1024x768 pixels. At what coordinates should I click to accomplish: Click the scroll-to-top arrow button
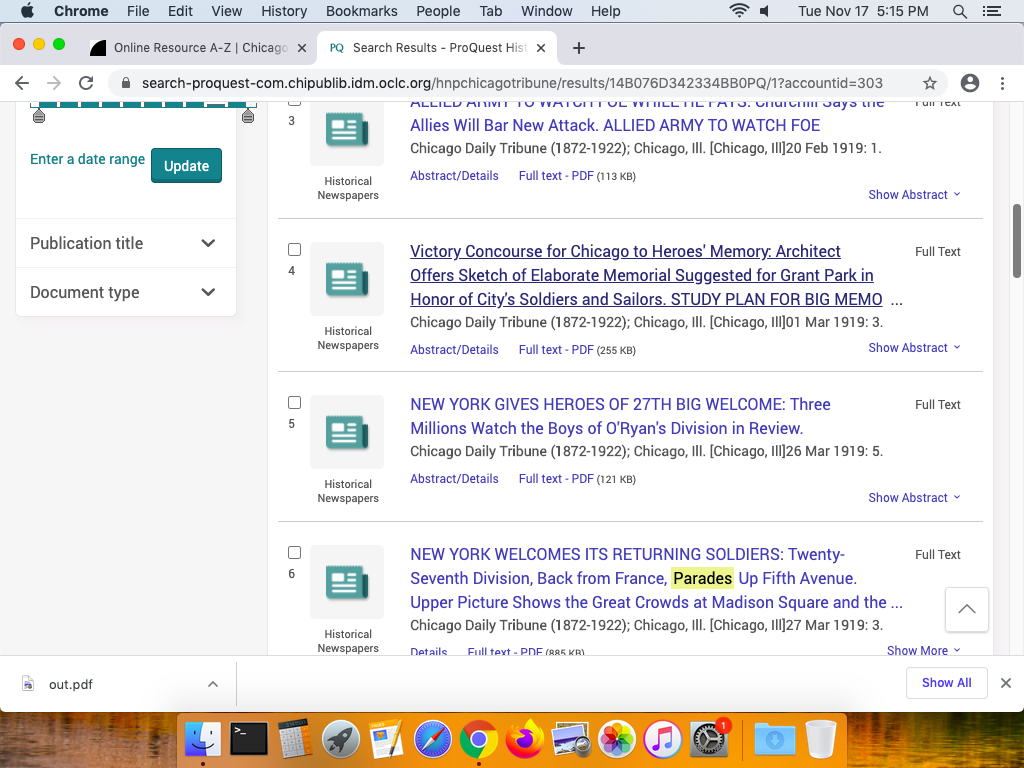[x=966, y=609]
